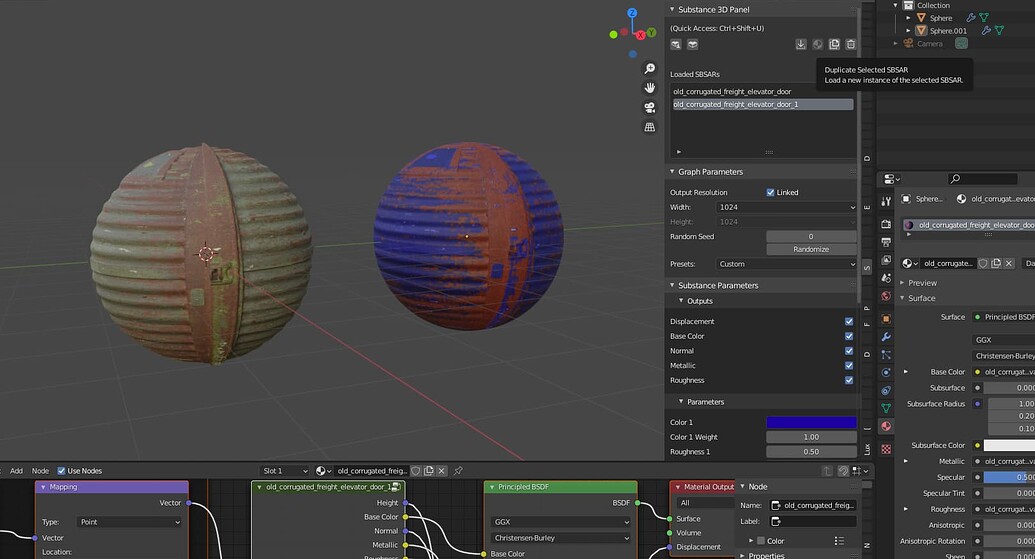Viewport: 1035px width, 559px height.
Task: Open the Physics properties tab icon
Action: (886, 372)
